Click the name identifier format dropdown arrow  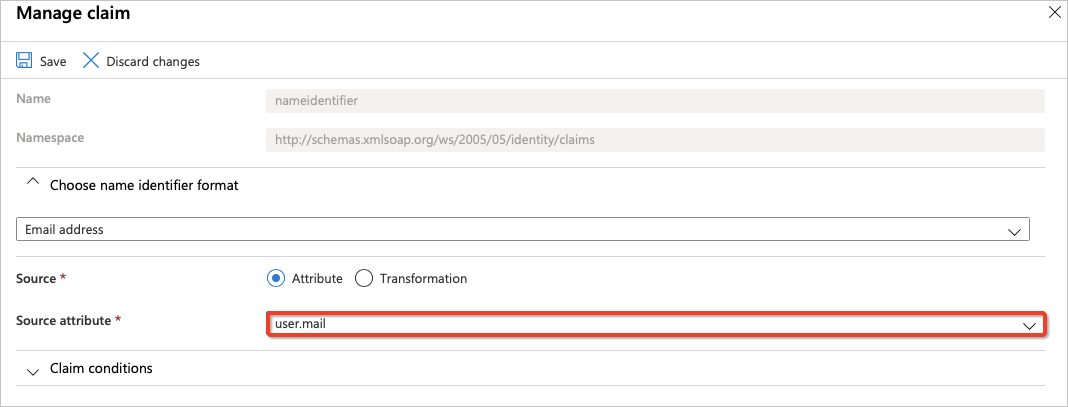pyautogui.click(x=1015, y=231)
